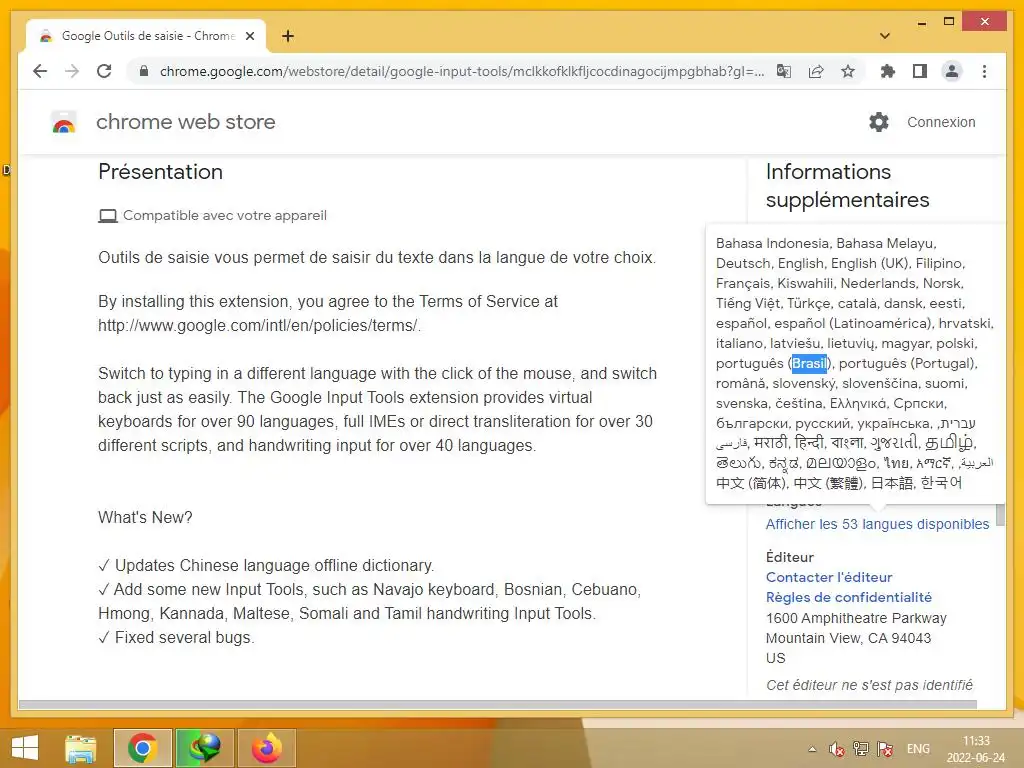1024x768 pixels.
Task: Click the muted volume tray icon
Action: click(836, 749)
